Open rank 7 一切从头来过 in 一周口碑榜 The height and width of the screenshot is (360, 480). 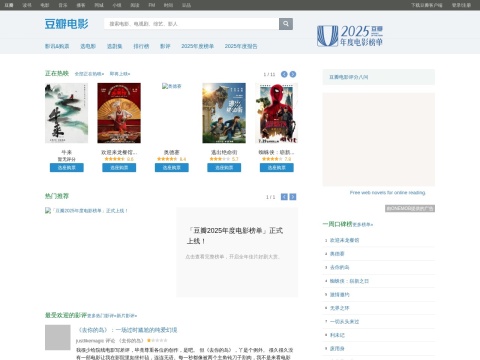344,322
